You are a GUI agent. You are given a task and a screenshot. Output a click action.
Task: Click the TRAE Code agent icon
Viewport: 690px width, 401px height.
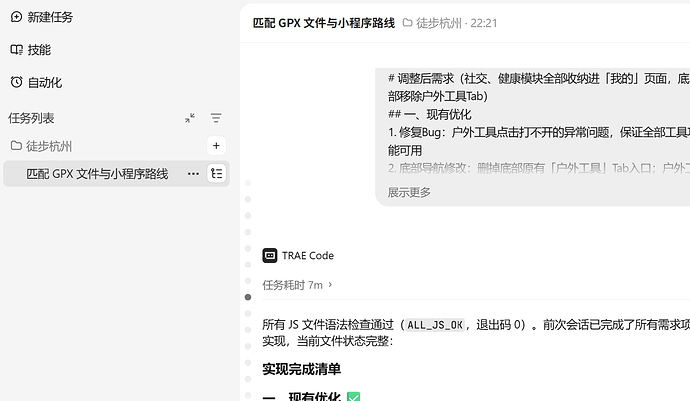click(270, 255)
